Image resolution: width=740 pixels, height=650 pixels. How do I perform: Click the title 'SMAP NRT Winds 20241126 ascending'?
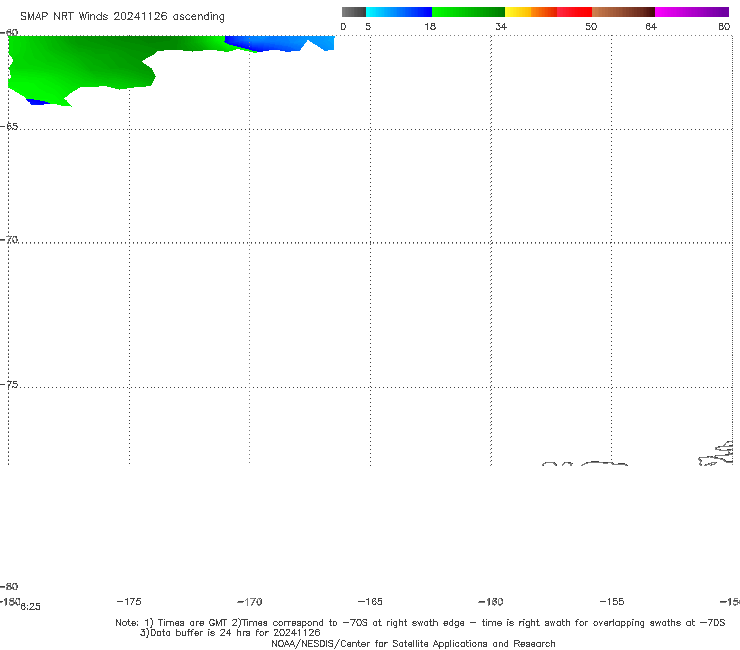coord(122,17)
